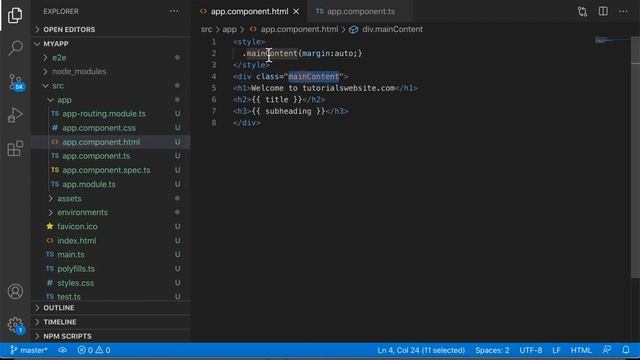Click app breadcrumb segment
Viewport: 640px width, 360px height.
point(229,29)
